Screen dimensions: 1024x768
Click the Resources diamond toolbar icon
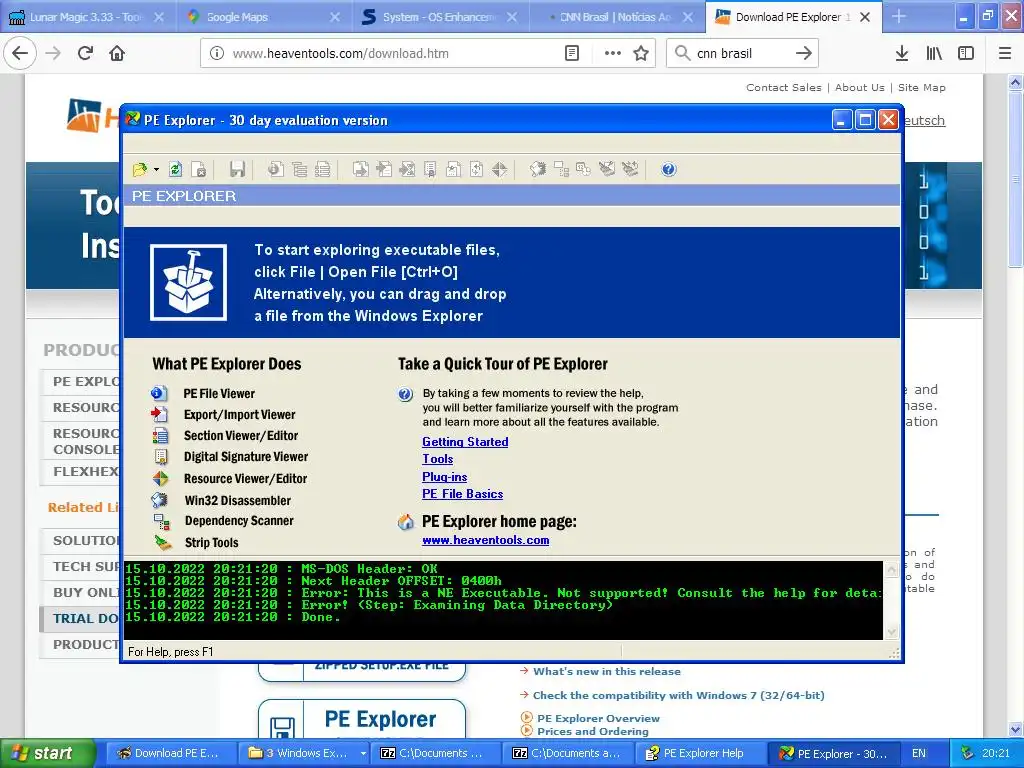[500, 170]
